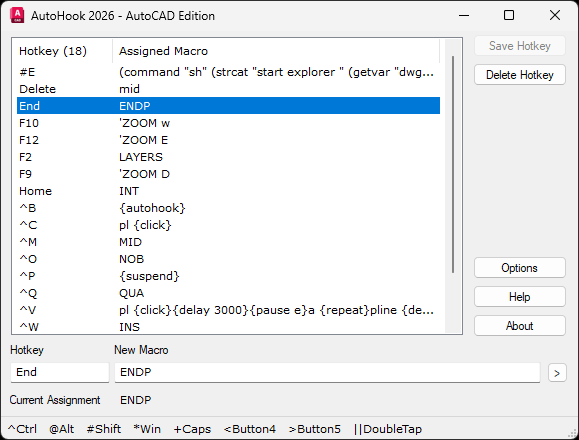Maximize the AutoHook window
Screen dimensions: 579x440
pyautogui.click(x=509, y=15)
